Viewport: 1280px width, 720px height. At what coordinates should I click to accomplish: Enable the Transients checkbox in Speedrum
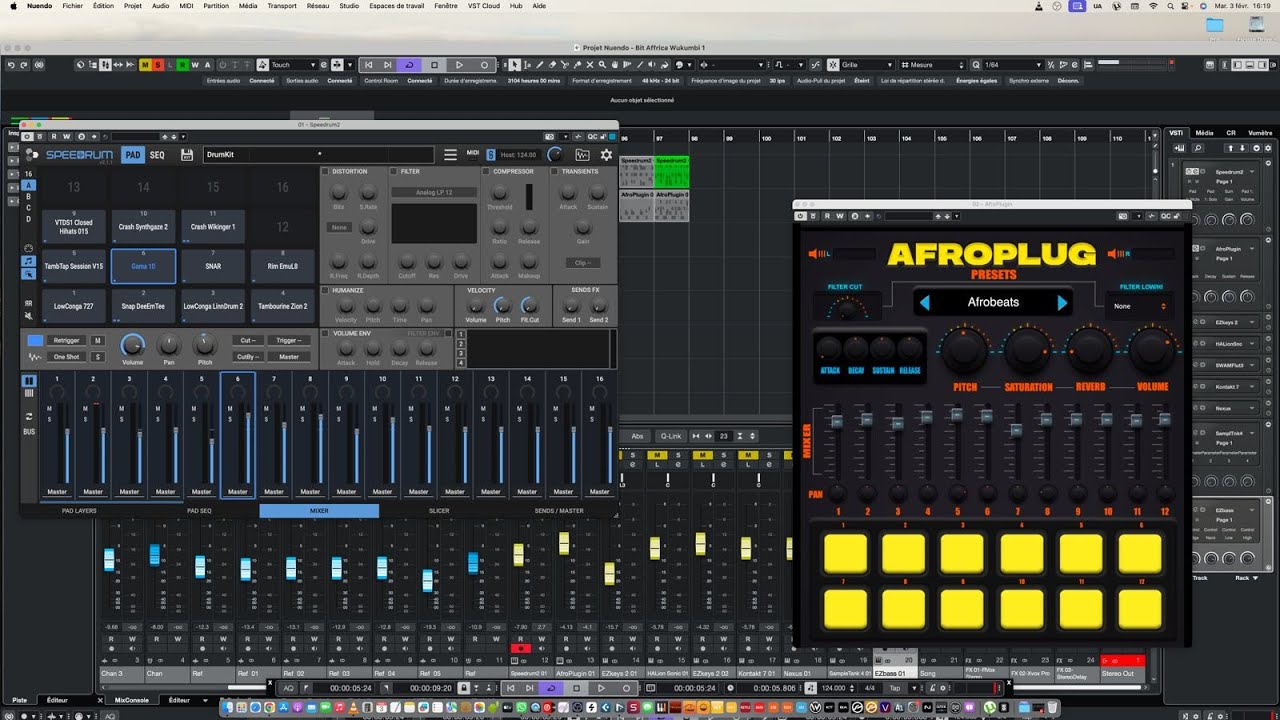tap(555, 172)
